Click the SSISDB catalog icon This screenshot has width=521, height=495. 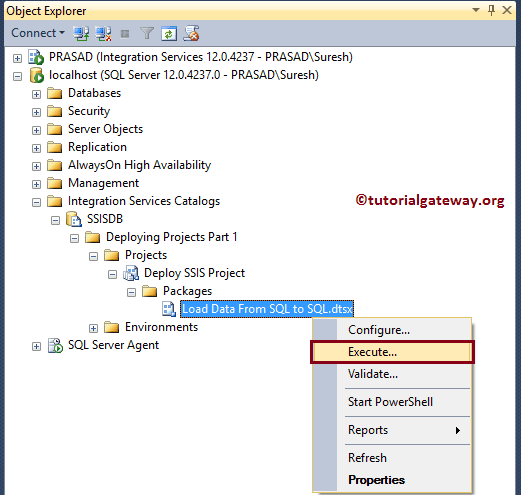pos(74,219)
